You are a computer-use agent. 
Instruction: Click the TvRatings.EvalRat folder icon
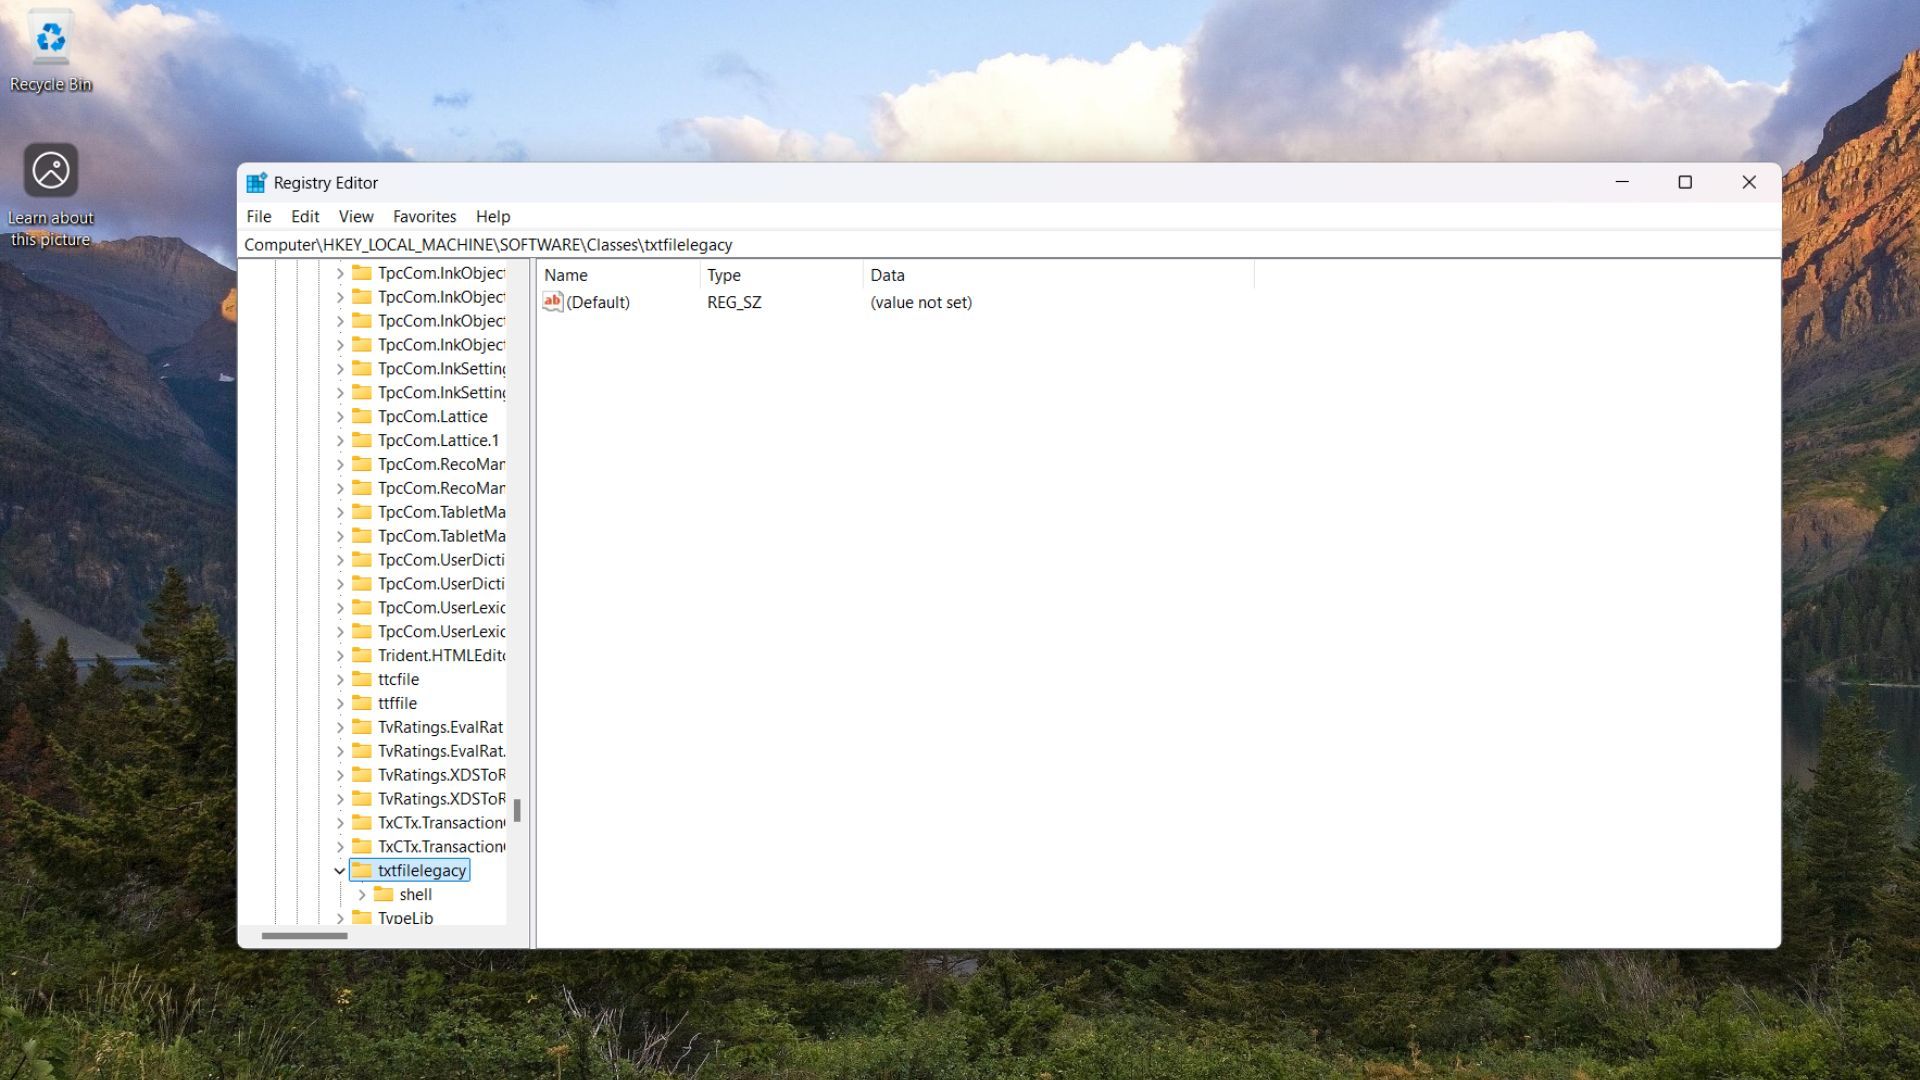[x=363, y=727]
